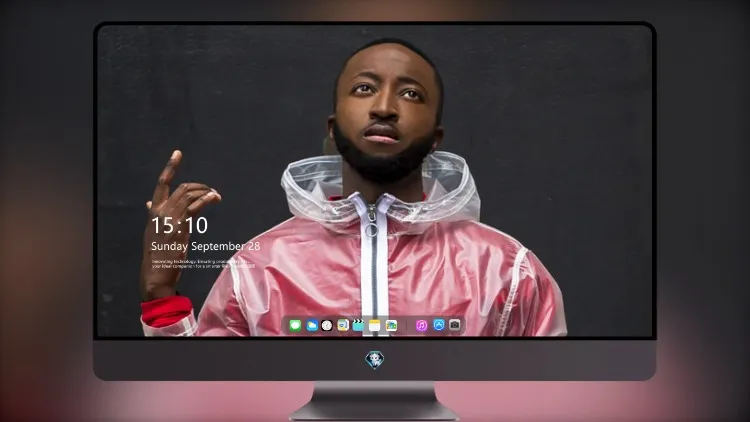This screenshot has width=750, height=422.
Task: Open the Camera app in dock
Action: pyautogui.click(x=455, y=325)
